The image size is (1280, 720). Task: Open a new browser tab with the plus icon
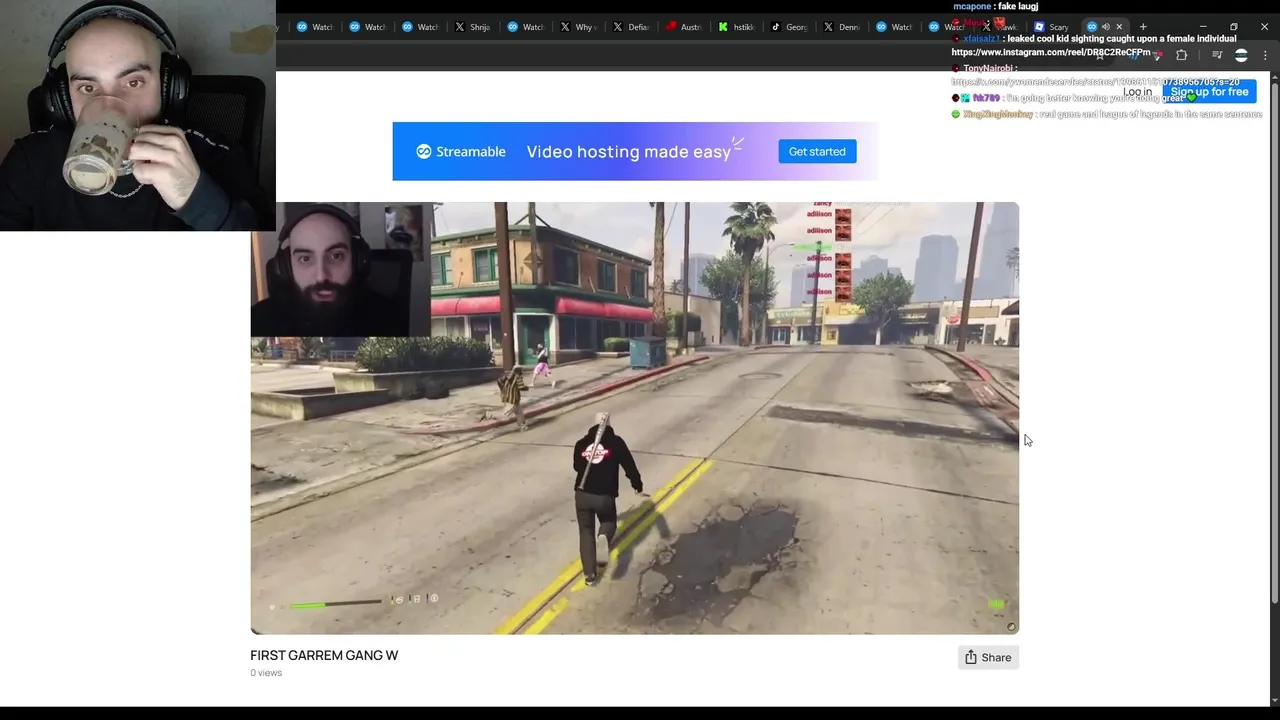coord(1143,27)
